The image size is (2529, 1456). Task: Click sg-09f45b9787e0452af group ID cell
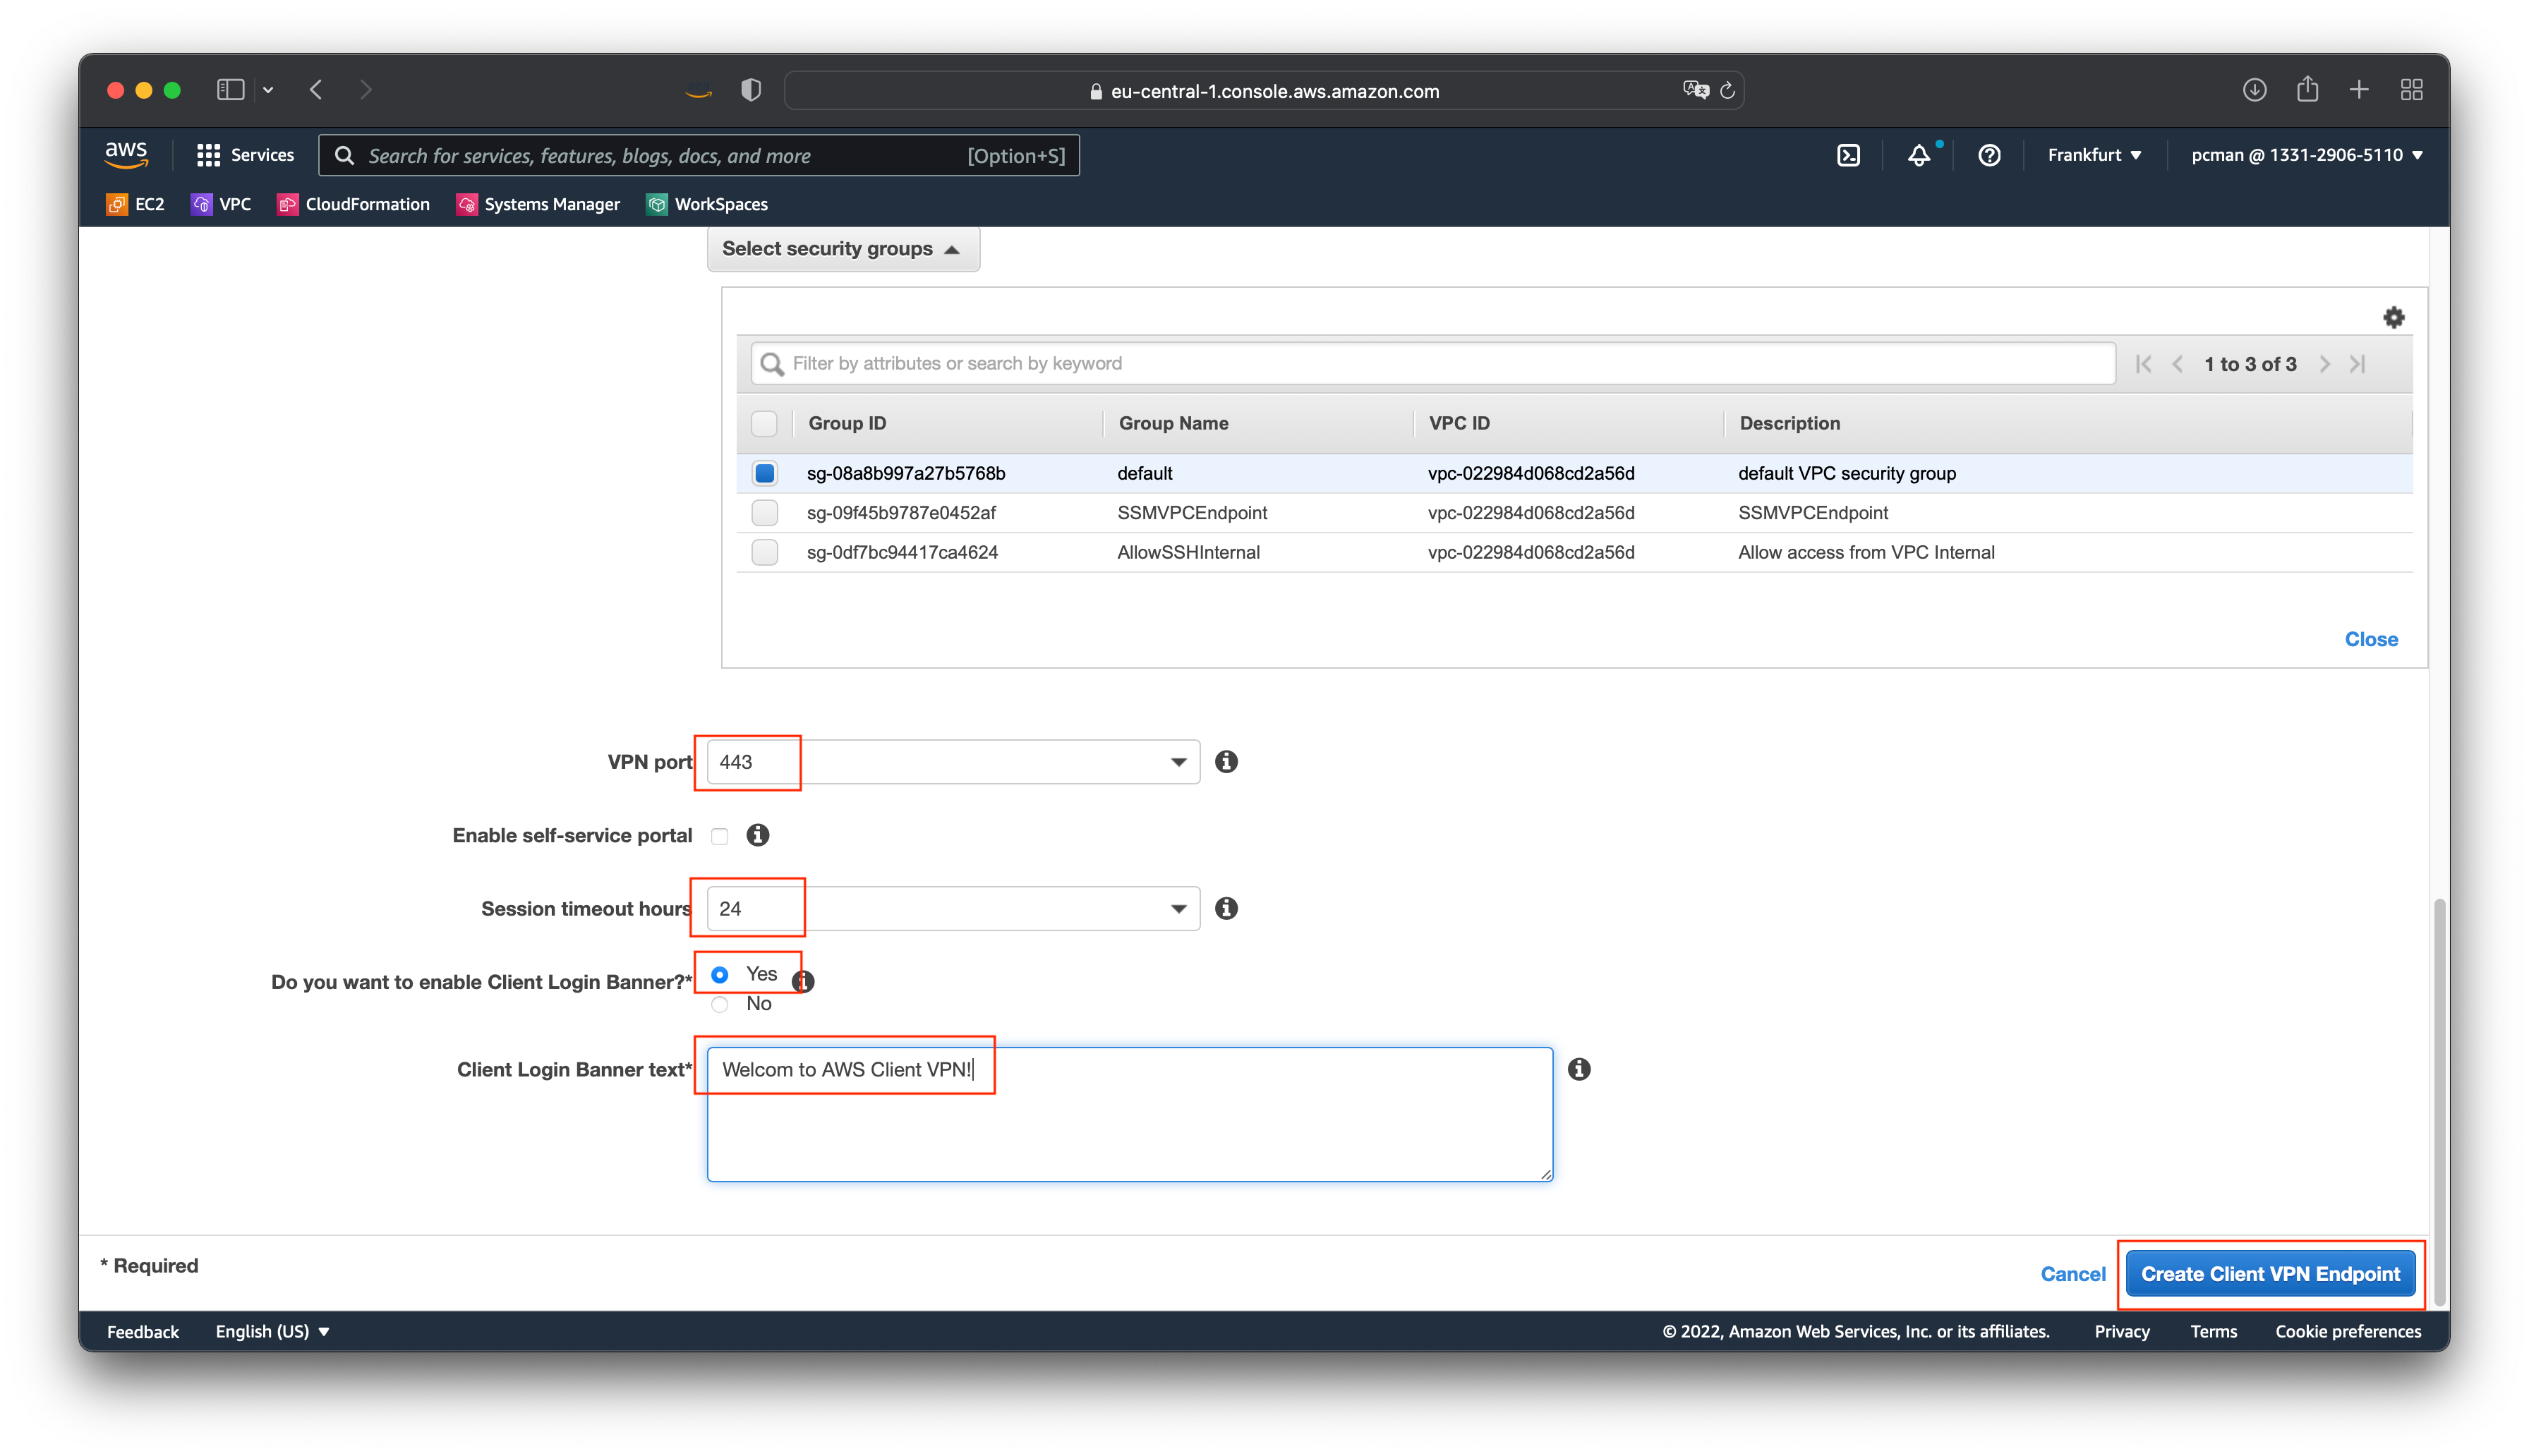(x=901, y=513)
